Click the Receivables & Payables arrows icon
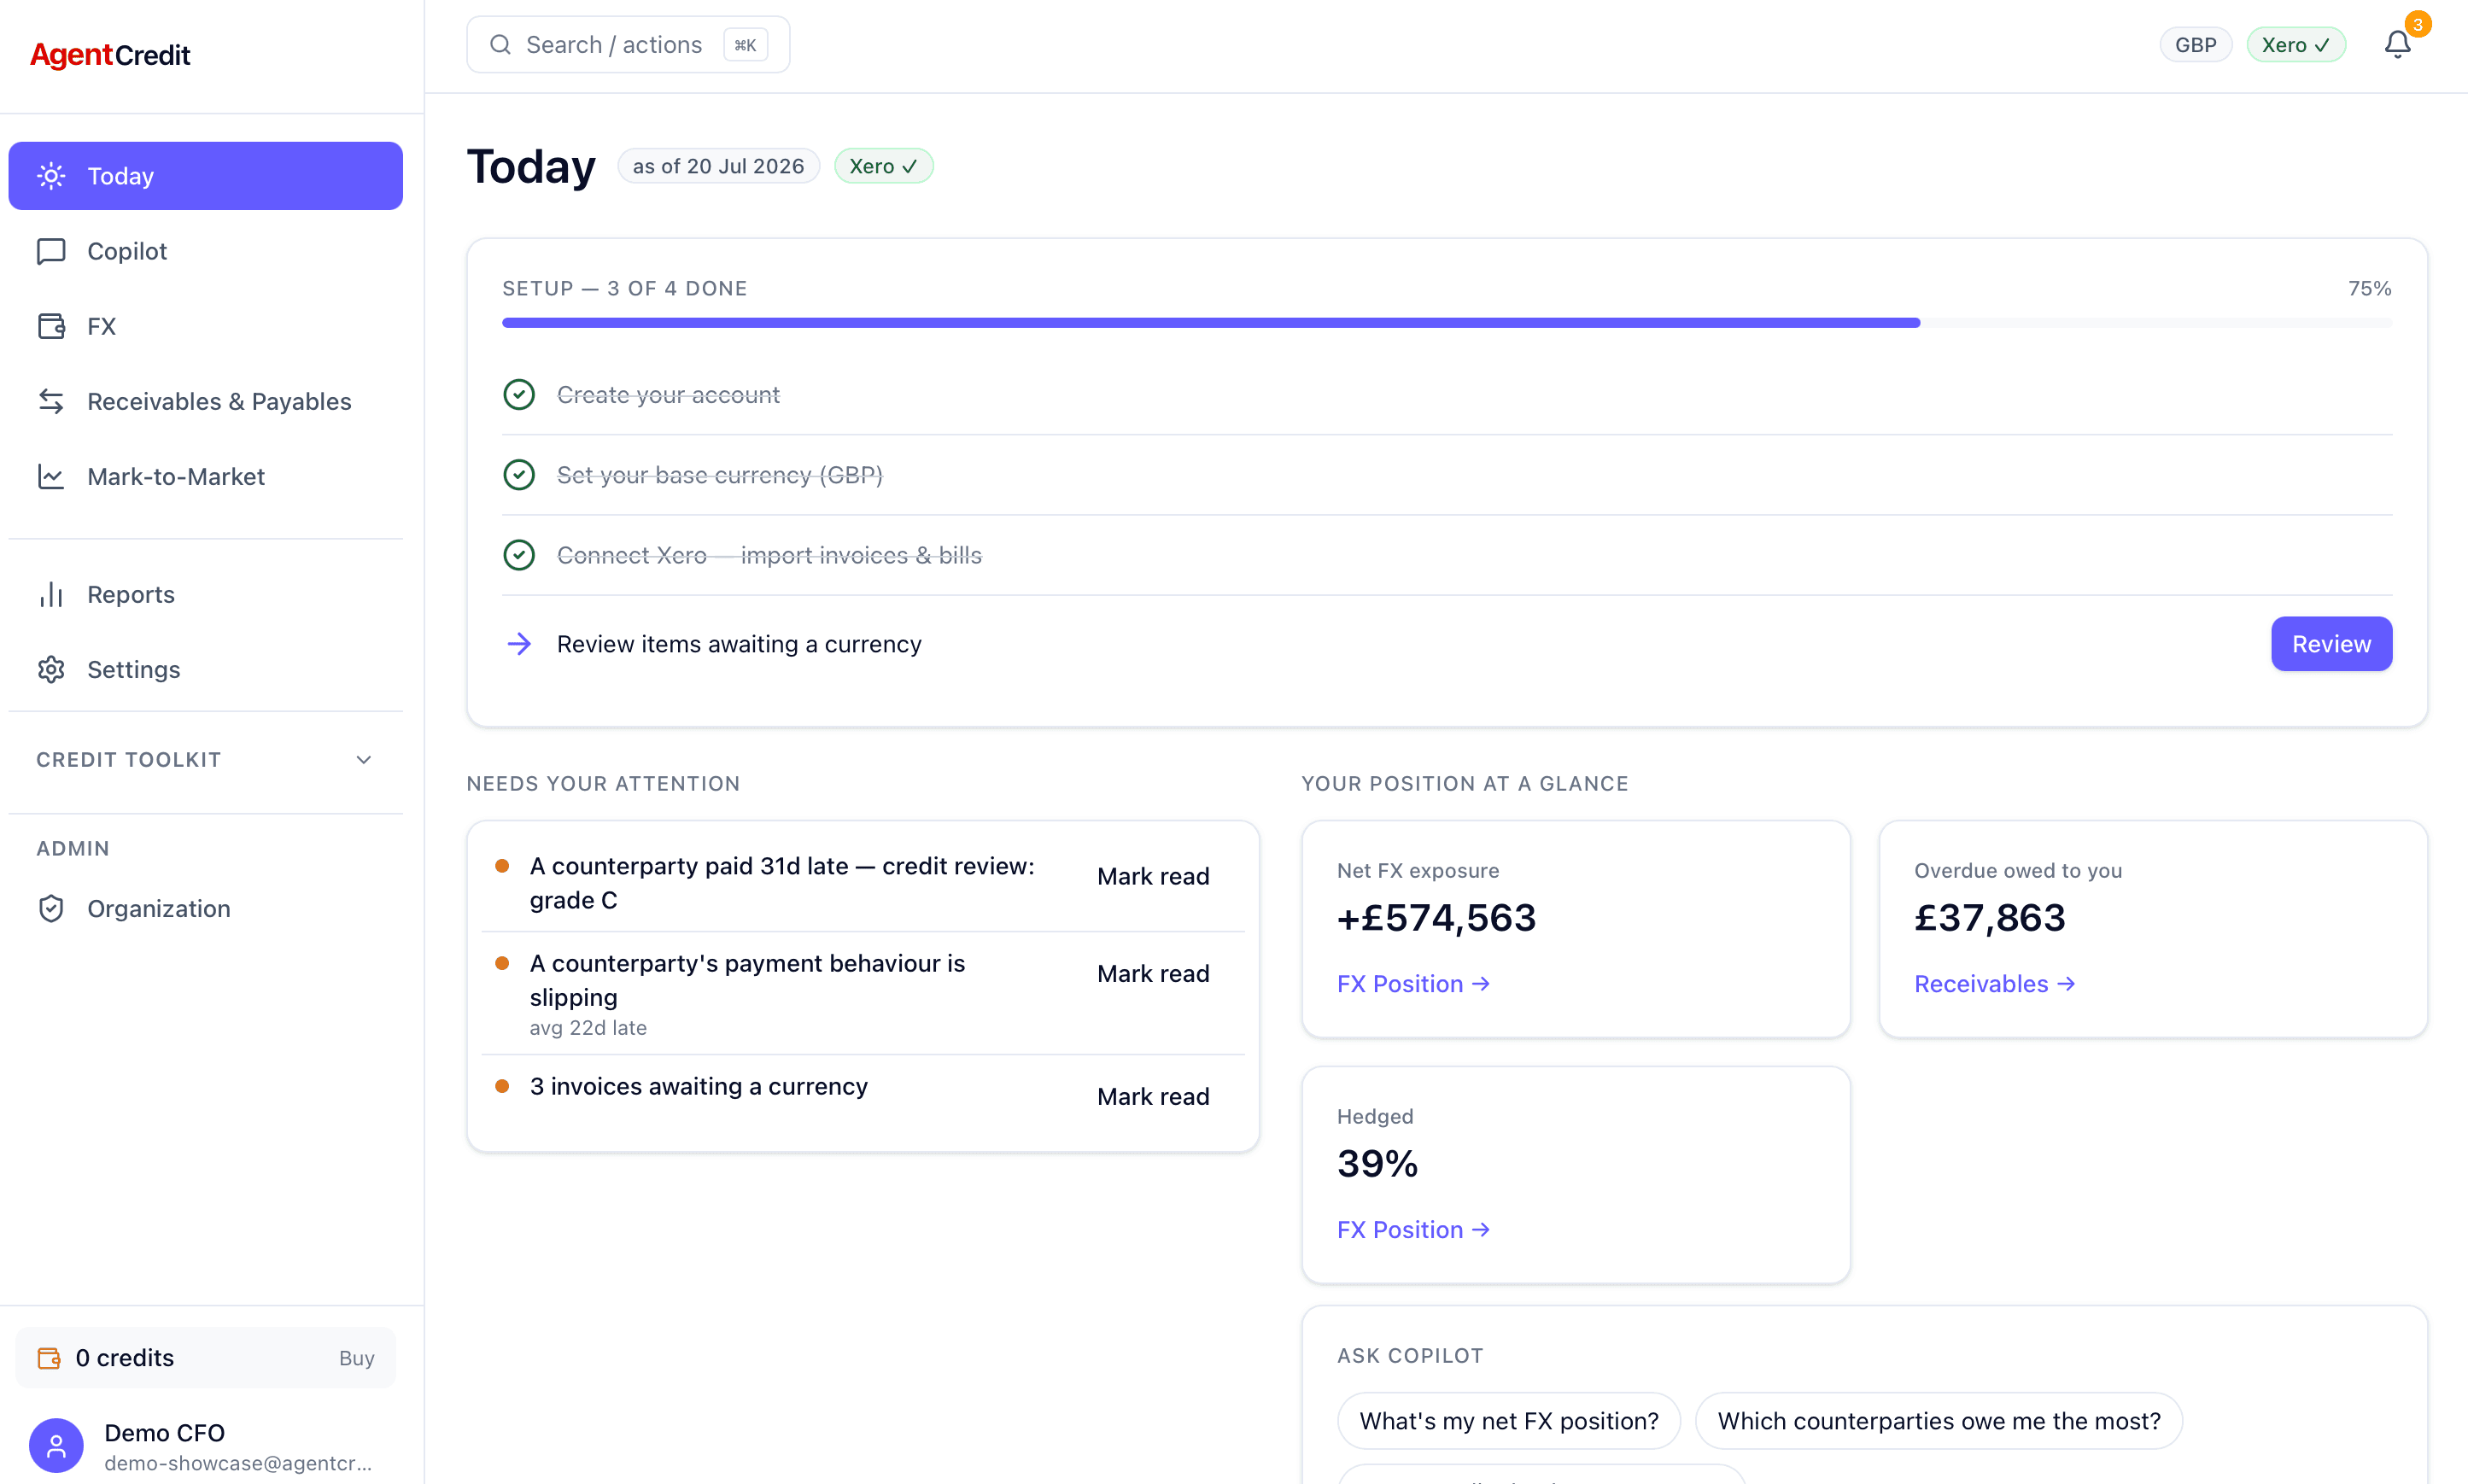This screenshot has height=1484, width=2468. point(51,401)
